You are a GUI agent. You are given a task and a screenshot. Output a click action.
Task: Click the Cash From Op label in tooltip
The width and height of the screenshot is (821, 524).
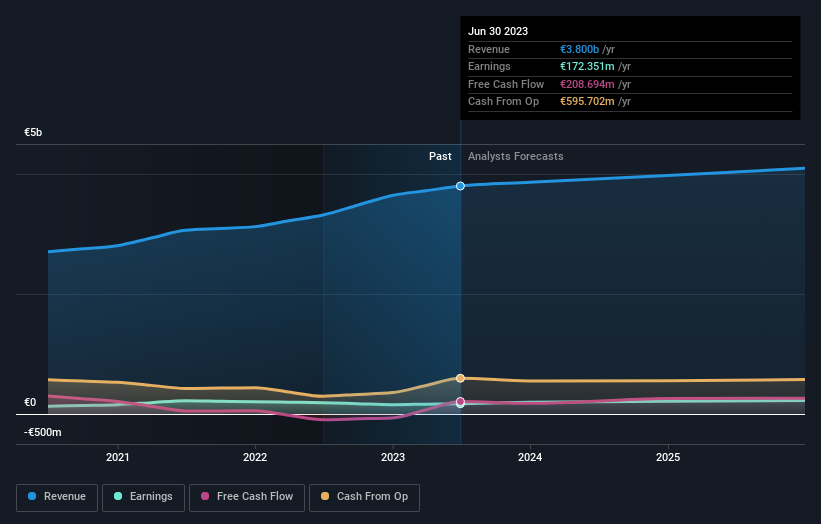point(503,102)
